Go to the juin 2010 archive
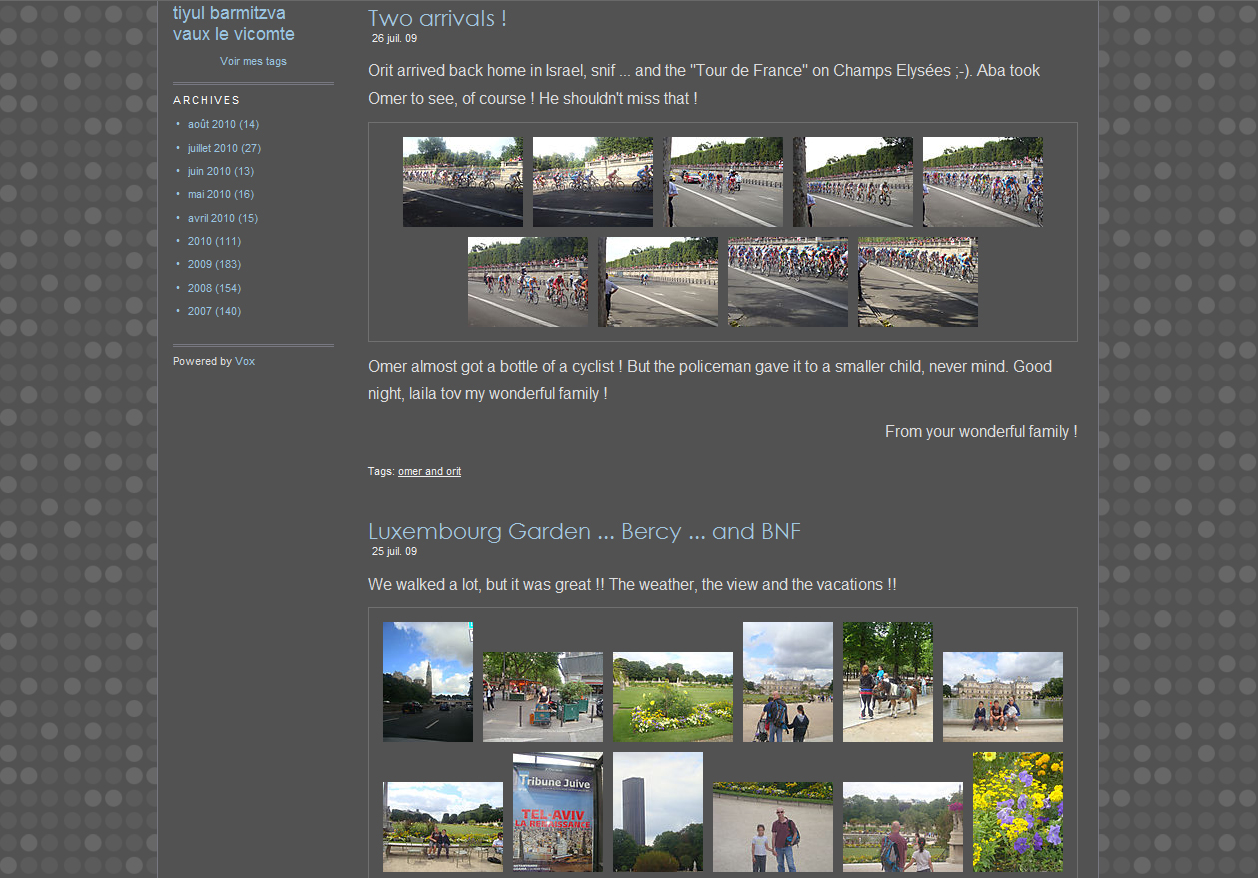Viewport: 1258px width, 878px height. pos(209,171)
